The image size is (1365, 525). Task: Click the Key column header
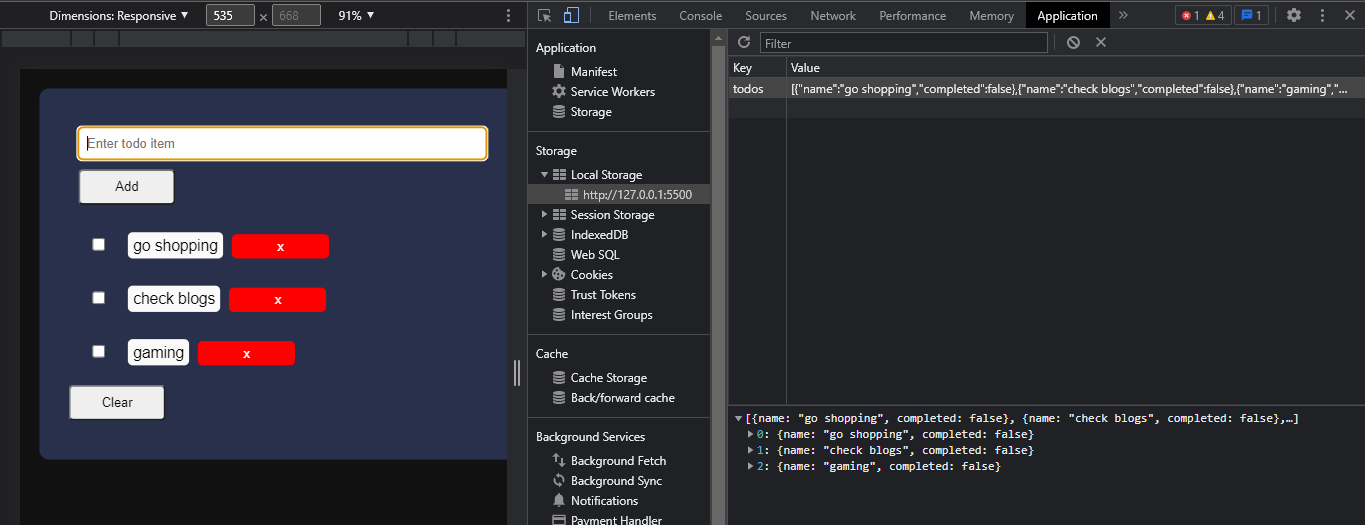point(757,68)
